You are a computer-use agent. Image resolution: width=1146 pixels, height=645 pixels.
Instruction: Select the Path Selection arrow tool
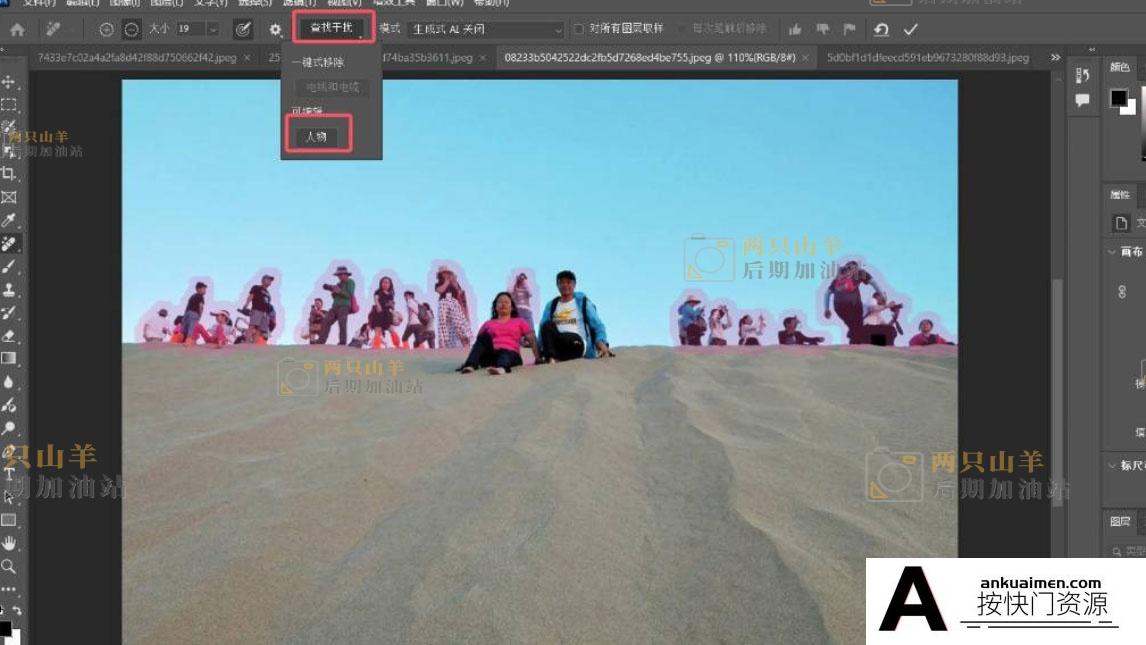(x=9, y=497)
